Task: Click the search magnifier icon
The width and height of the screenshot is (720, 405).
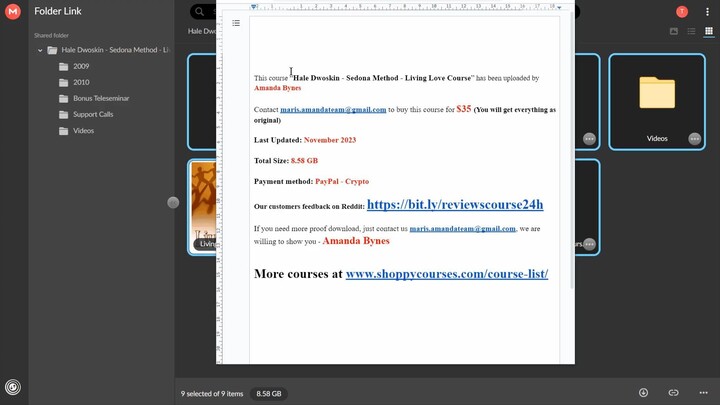Action: coord(200,12)
